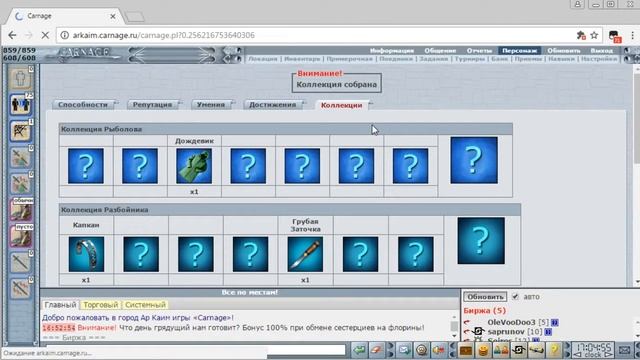The height and width of the screenshot is (360, 640).
Task: Open the Способности tab
Action: point(83,104)
